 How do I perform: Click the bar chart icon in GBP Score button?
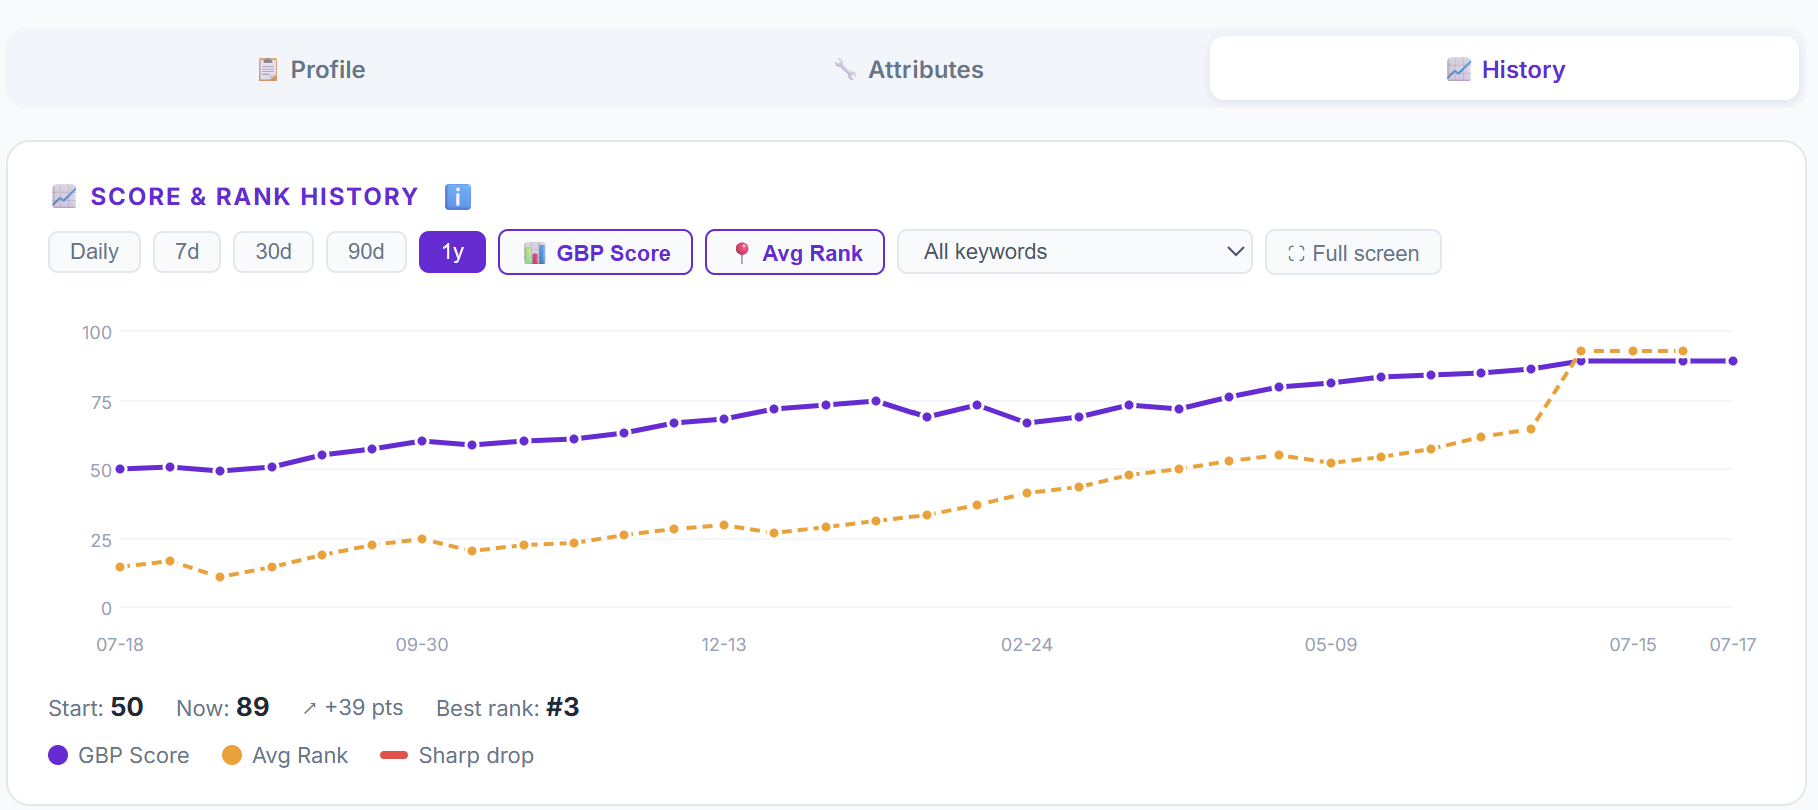pyautogui.click(x=535, y=253)
